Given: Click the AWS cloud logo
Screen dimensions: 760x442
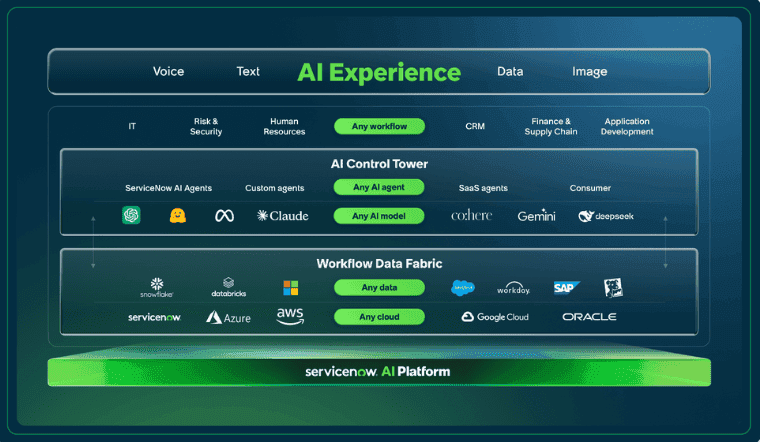Looking at the screenshot, I should [x=290, y=317].
